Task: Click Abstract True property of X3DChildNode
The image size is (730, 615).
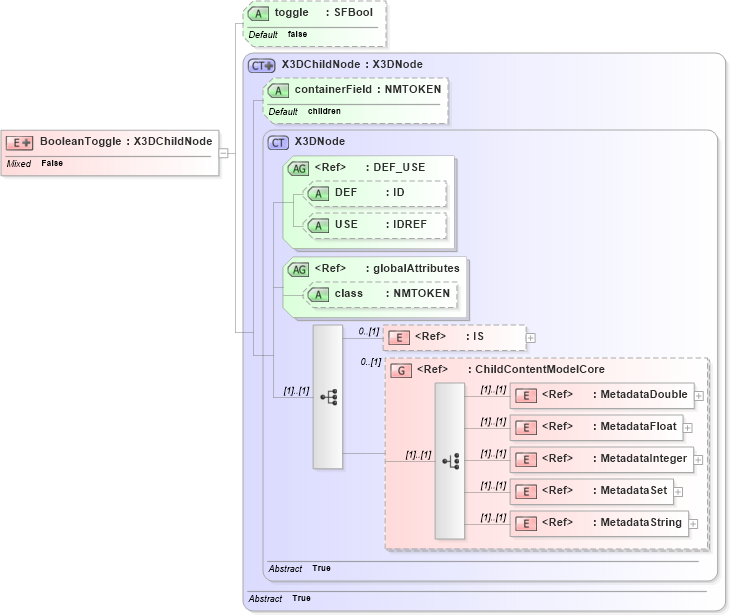Action: pos(279,598)
